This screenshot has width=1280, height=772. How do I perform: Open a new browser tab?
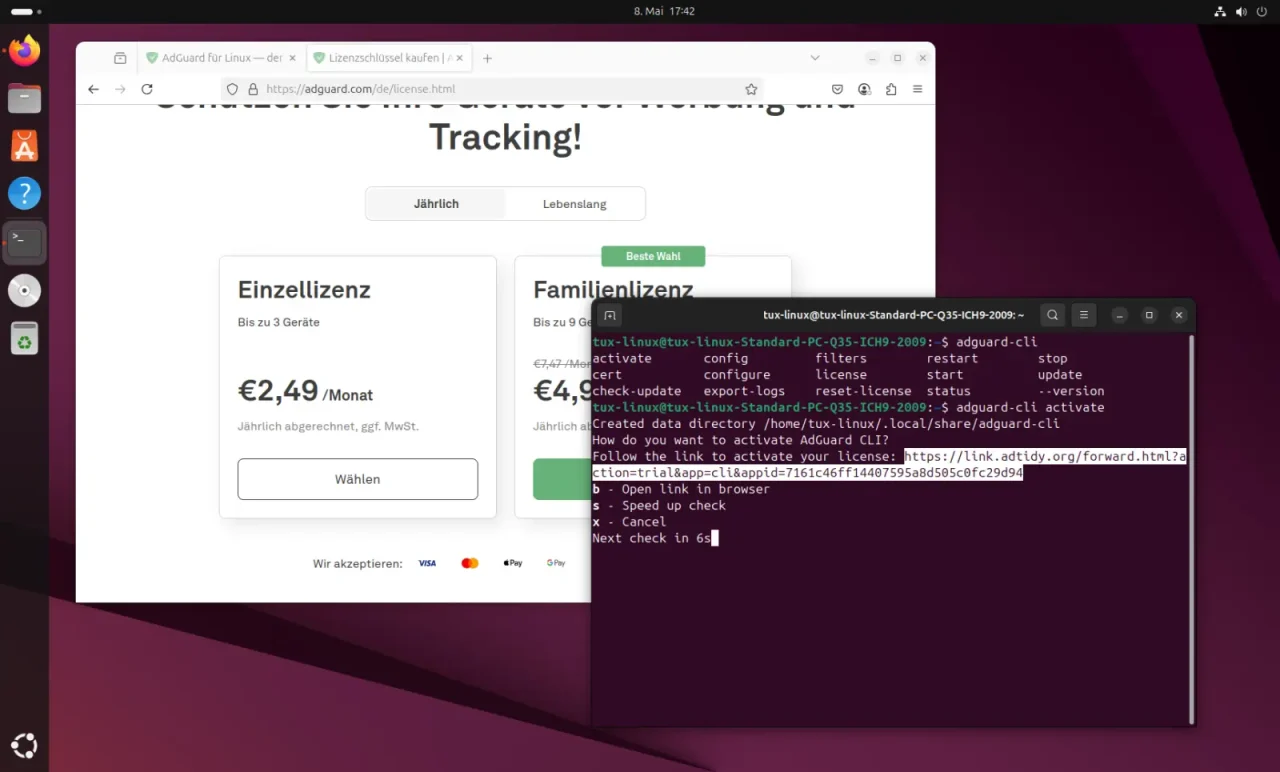[488, 58]
